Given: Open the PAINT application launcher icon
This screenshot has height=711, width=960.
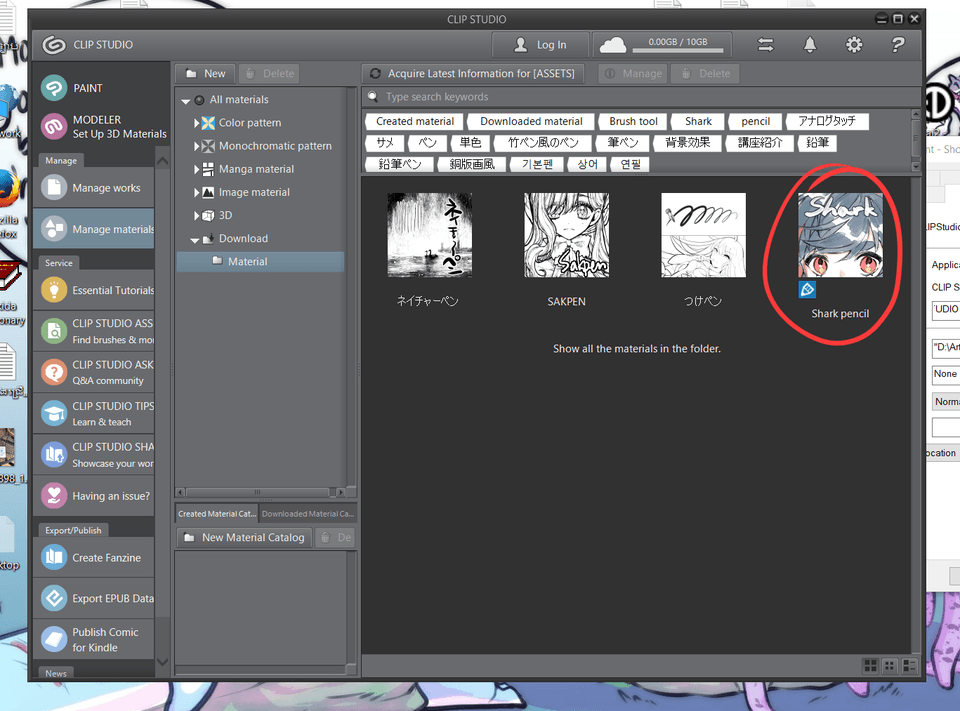Looking at the screenshot, I should click(x=54, y=88).
